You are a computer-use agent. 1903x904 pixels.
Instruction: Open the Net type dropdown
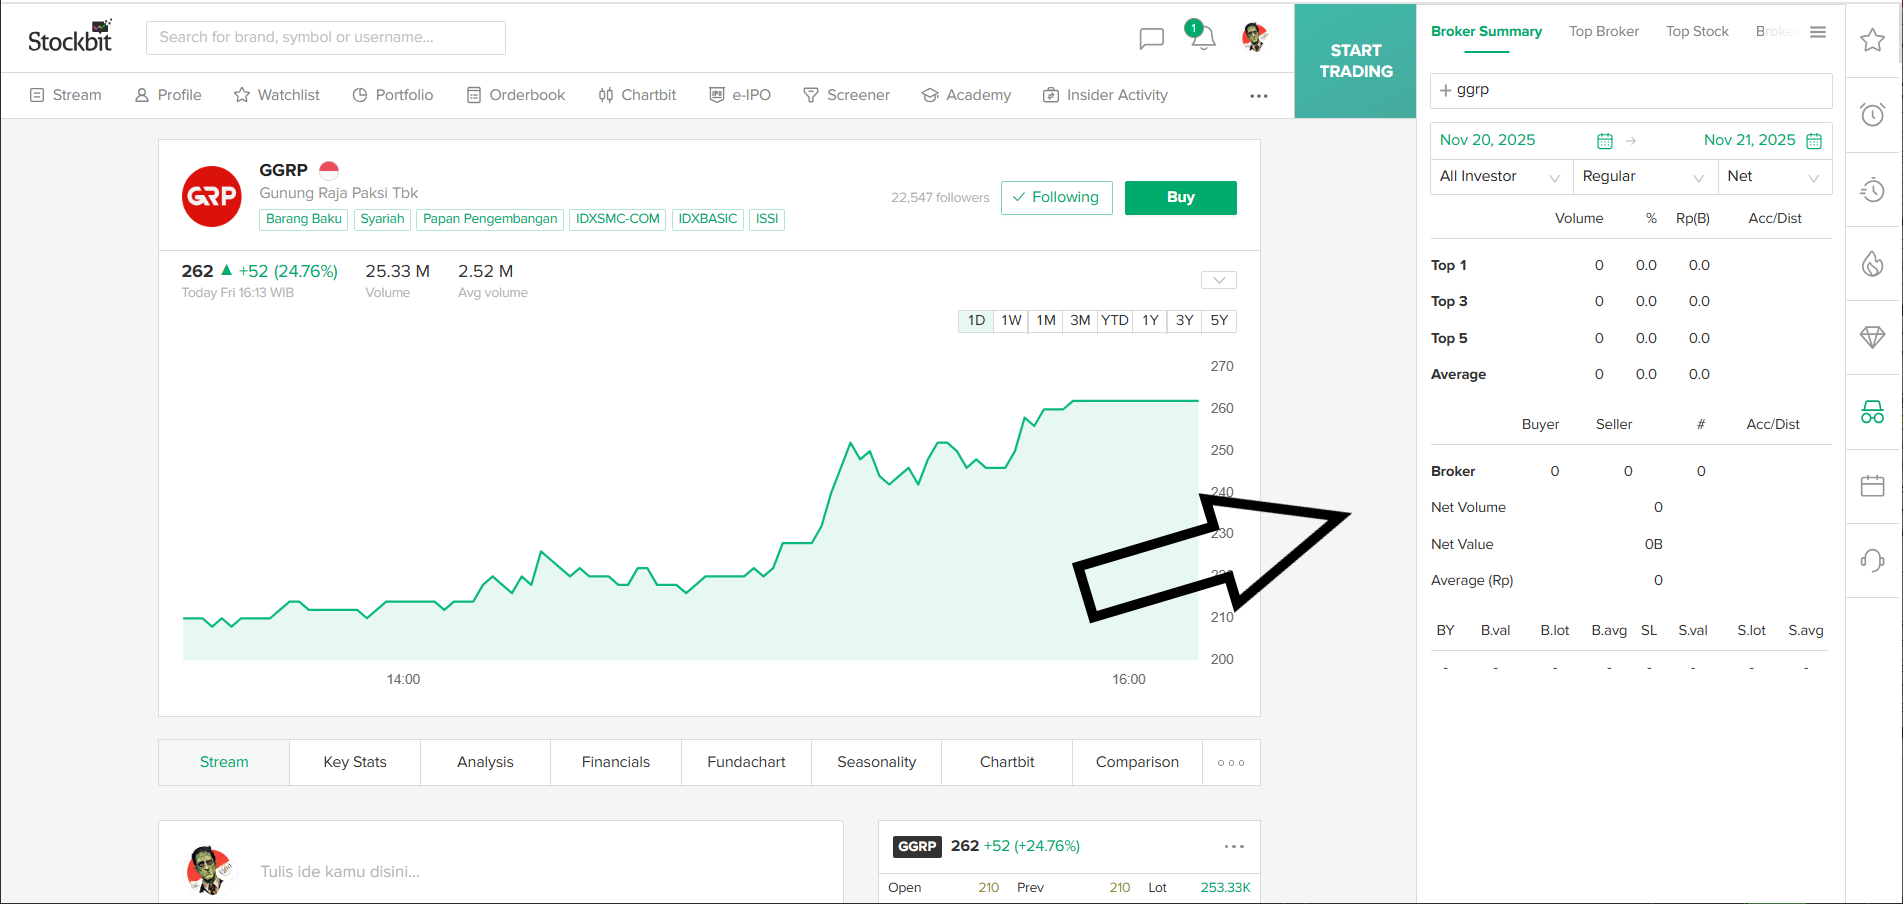(x=1775, y=177)
